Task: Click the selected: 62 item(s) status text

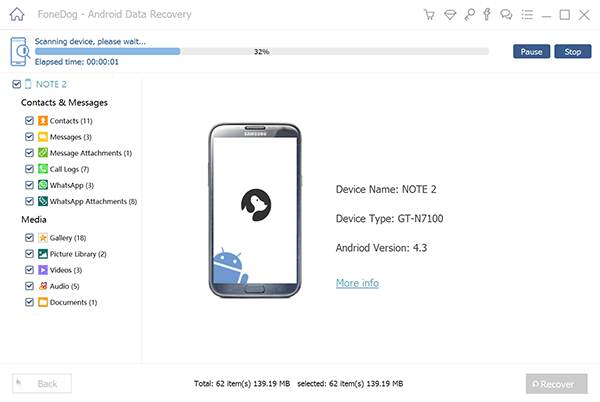Action: coord(350,384)
